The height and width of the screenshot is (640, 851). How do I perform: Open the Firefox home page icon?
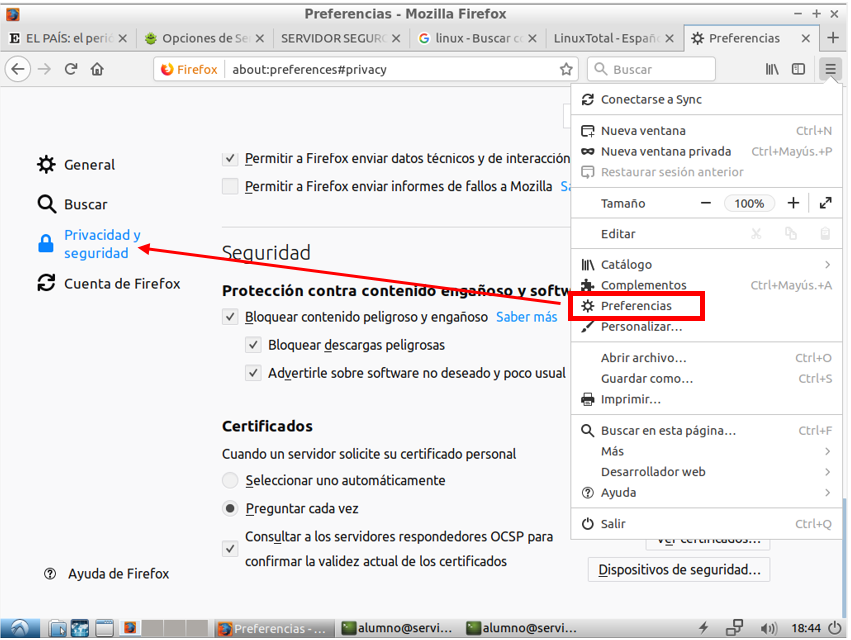click(x=97, y=69)
